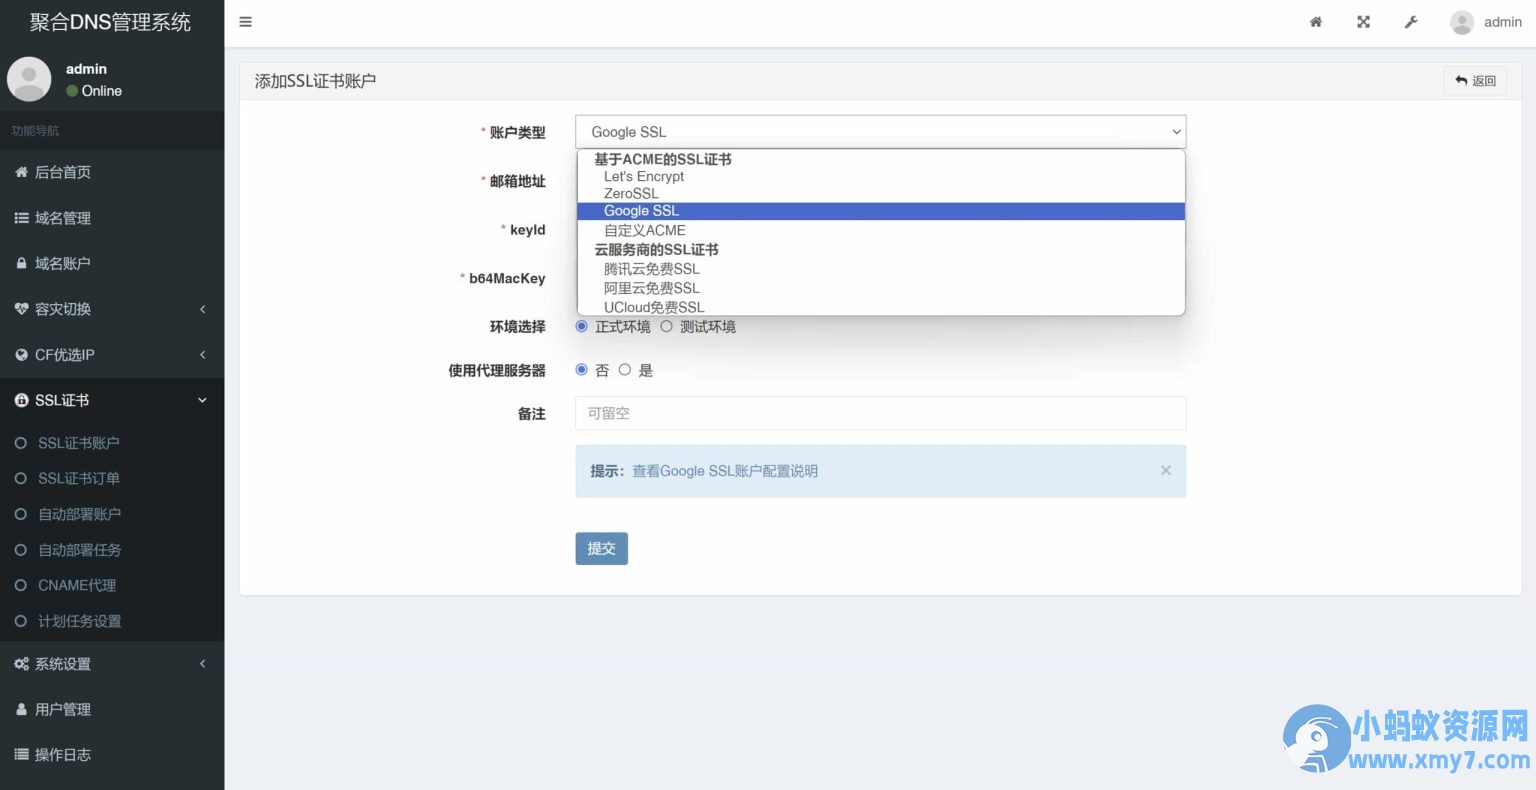Select 否 for proxy server
Image resolution: width=1536 pixels, height=790 pixels.
tap(582, 369)
